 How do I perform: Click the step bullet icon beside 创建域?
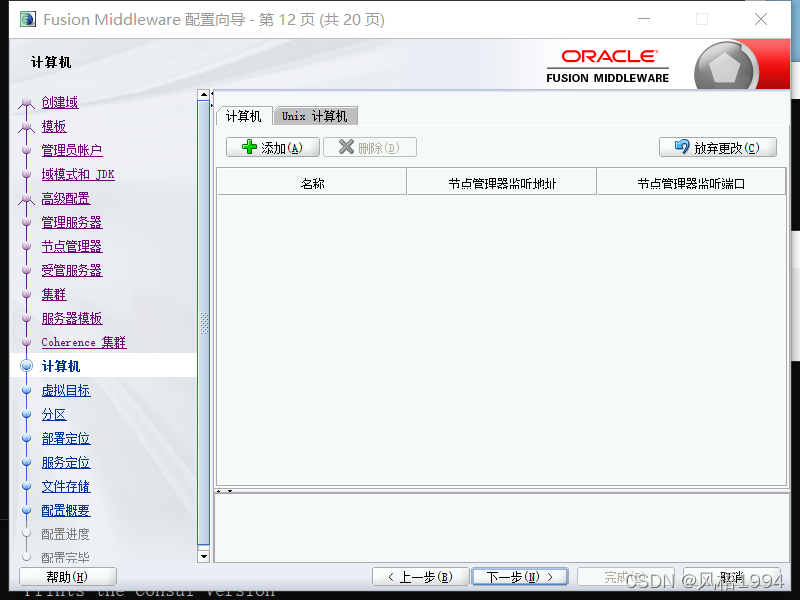pyautogui.click(x=27, y=103)
